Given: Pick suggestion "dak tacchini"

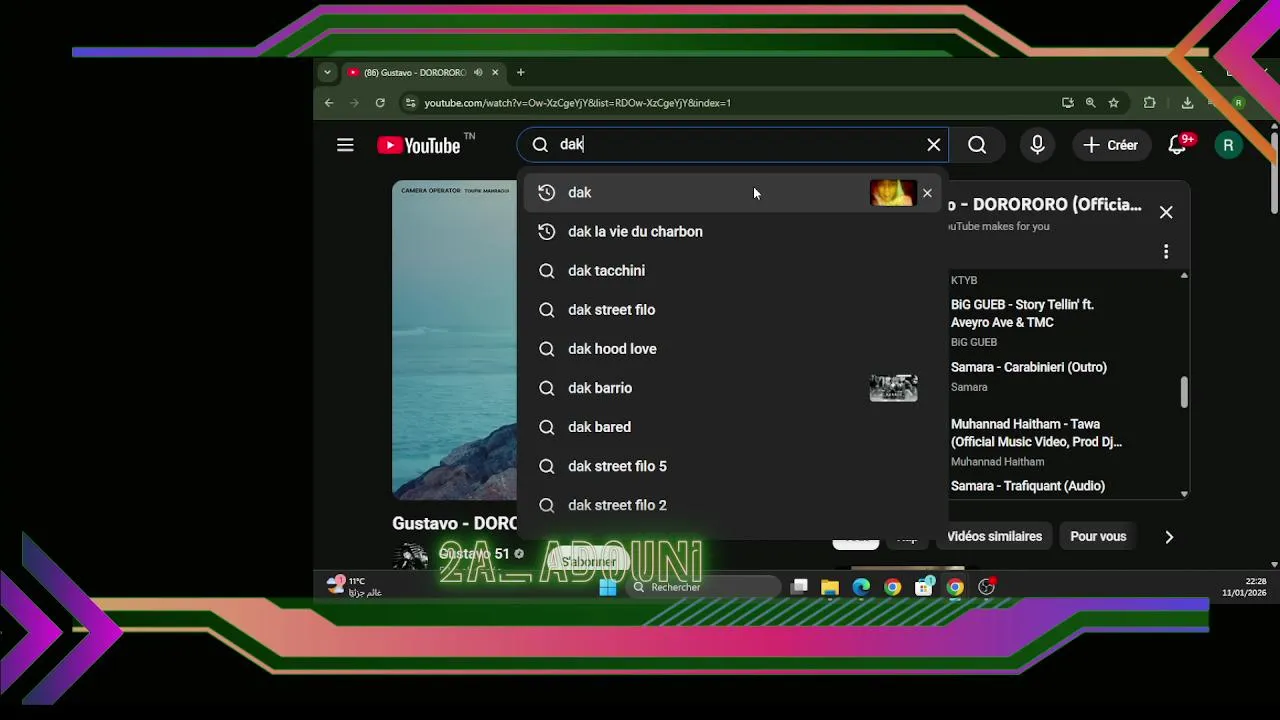Looking at the screenshot, I should coord(732,271).
